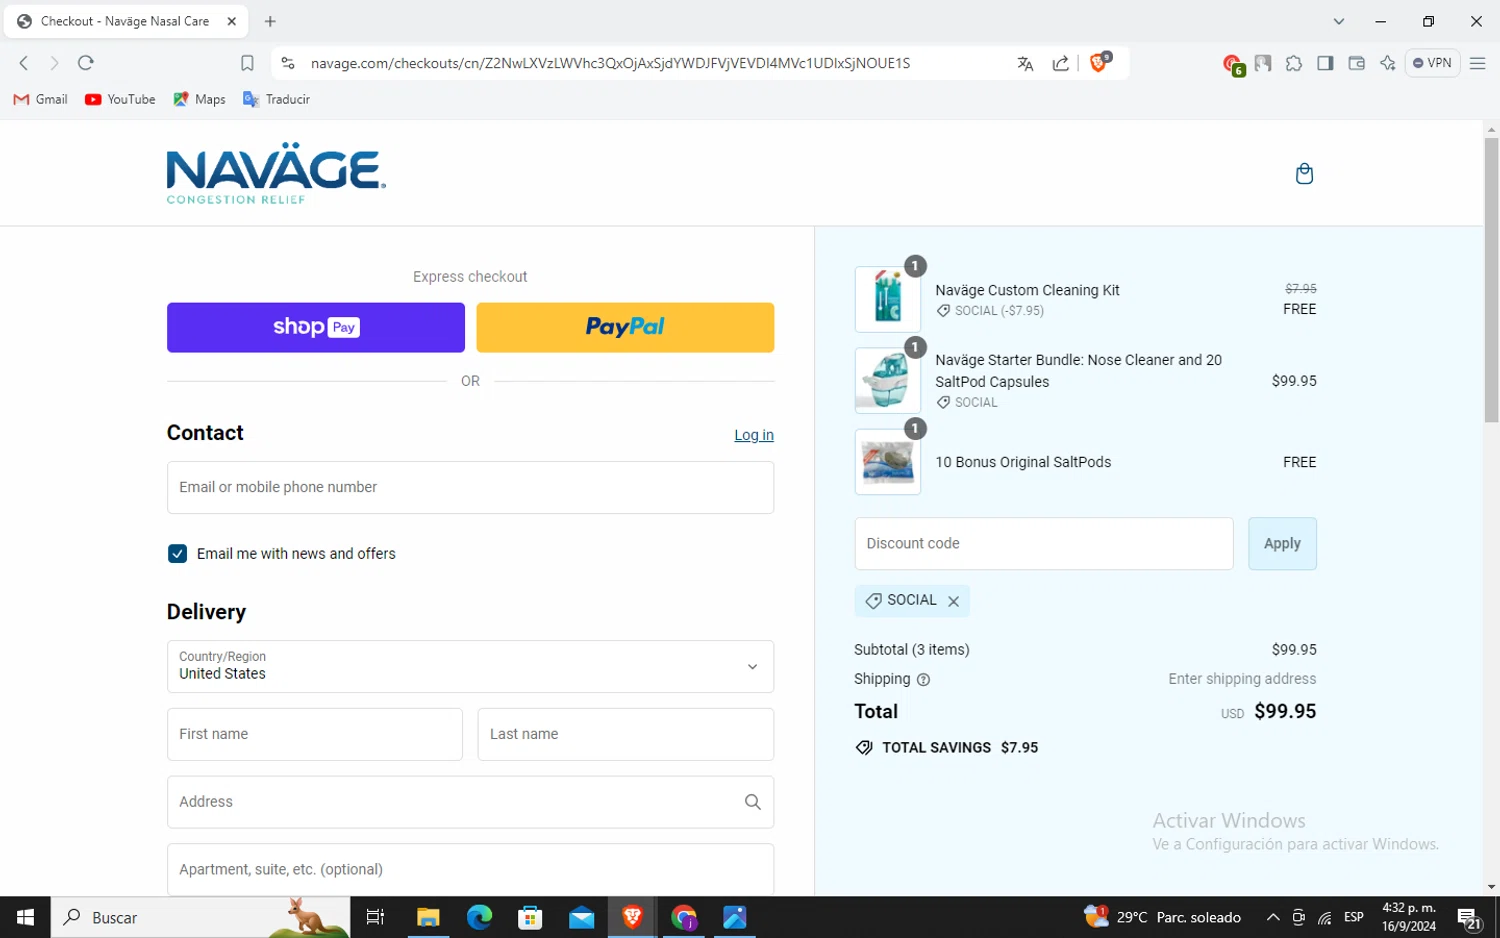Screen dimensions: 1500x938
Task: Open the notification center icon
Action: point(1469,918)
